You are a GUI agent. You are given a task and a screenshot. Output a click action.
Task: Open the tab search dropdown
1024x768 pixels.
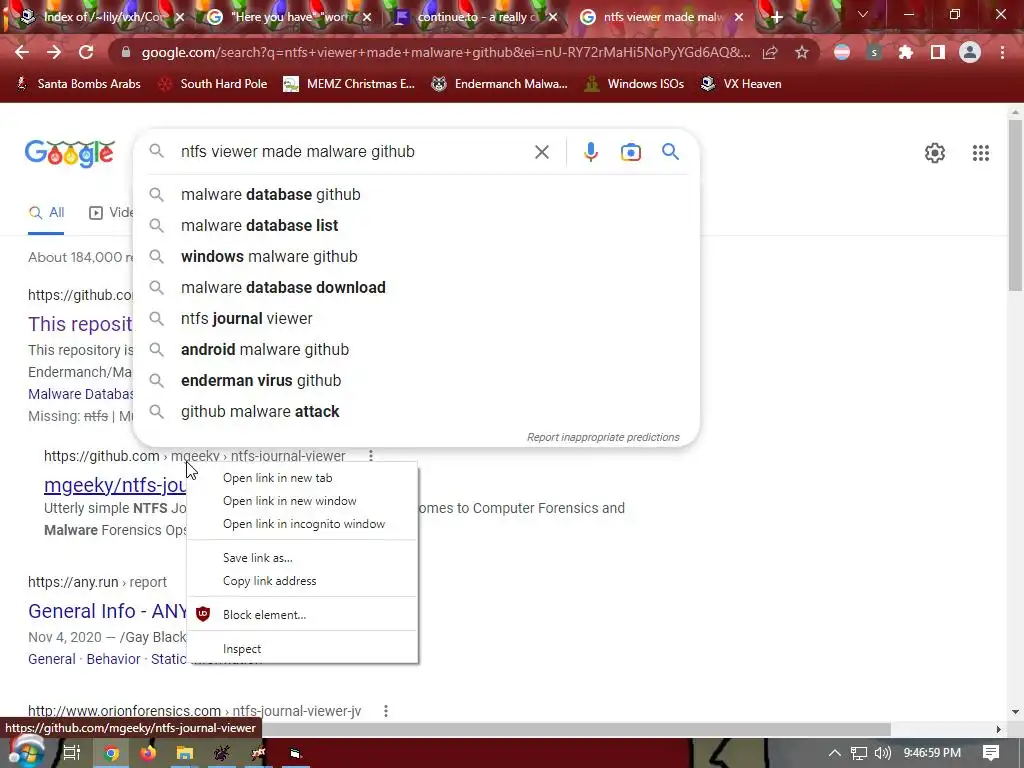pos(863,14)
